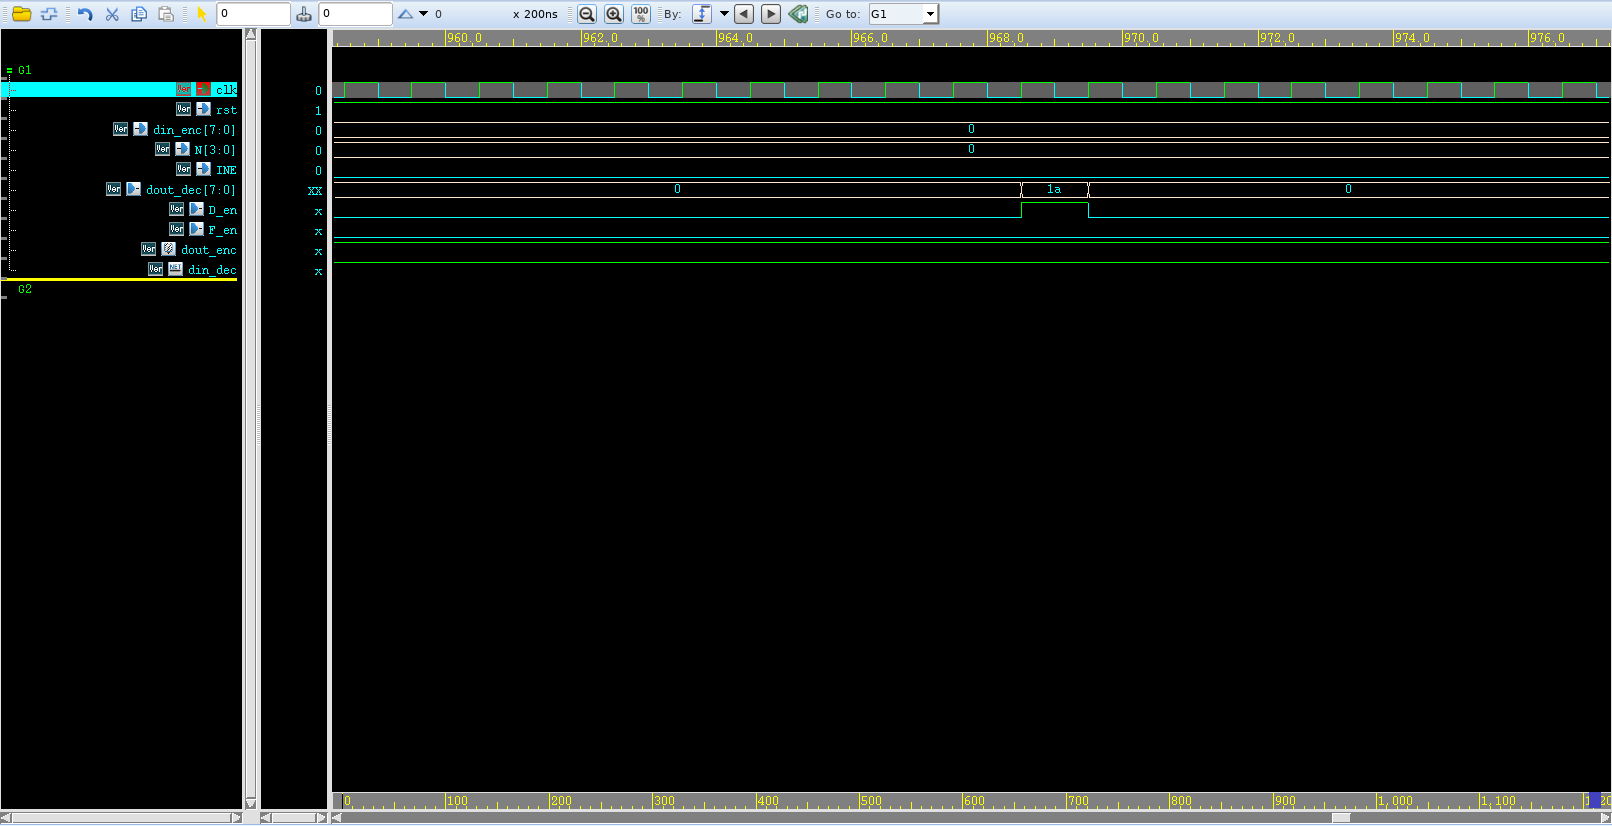Image resolution: width=1612 pixels, height=826 pixels.
Task: Click the marker time input field
Action: click(356, 14)
